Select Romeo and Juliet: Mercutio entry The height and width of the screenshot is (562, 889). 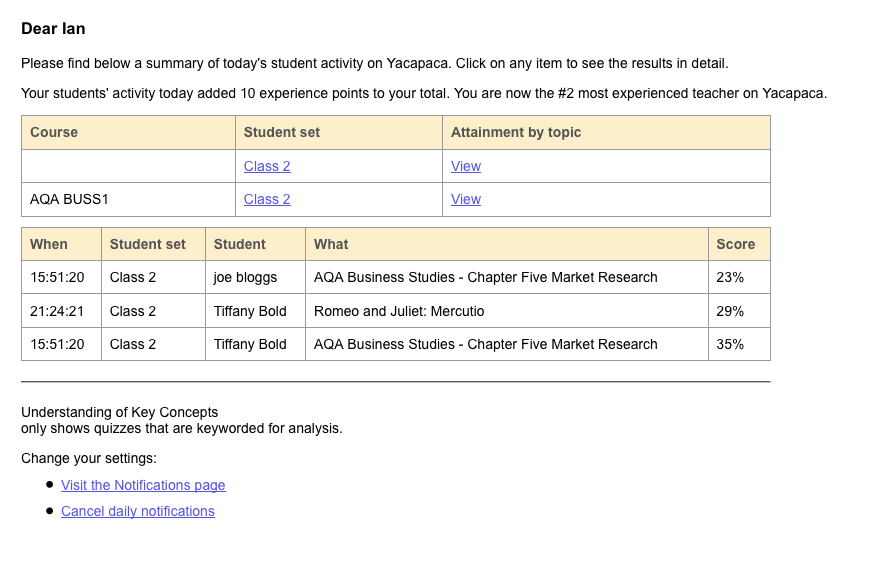(399, 311)
